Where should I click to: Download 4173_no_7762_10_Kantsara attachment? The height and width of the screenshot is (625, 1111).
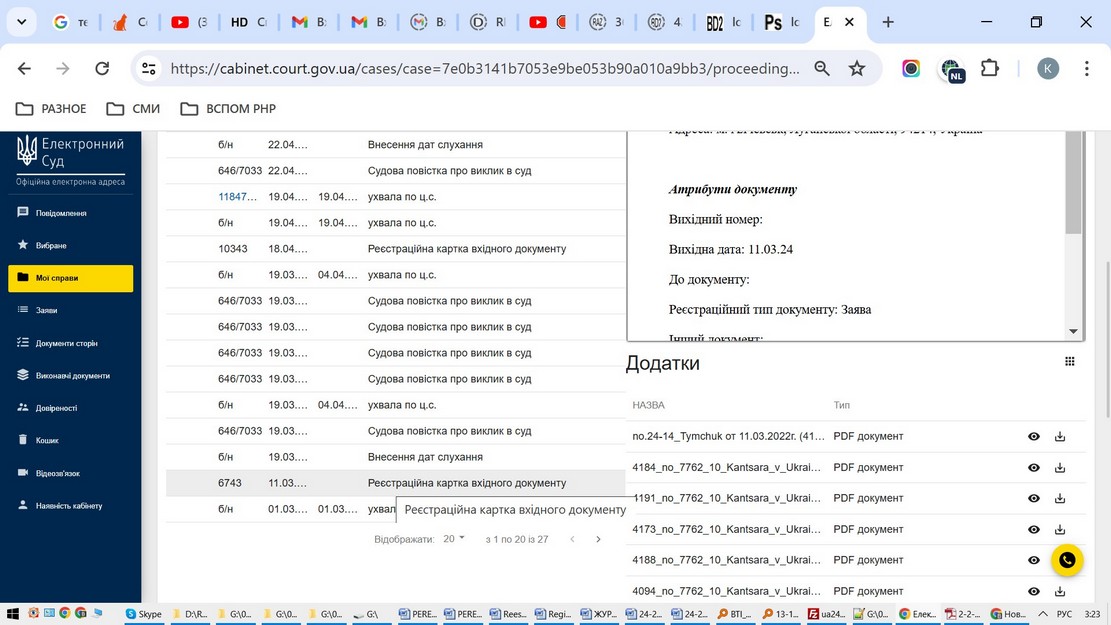(1060, 529)
